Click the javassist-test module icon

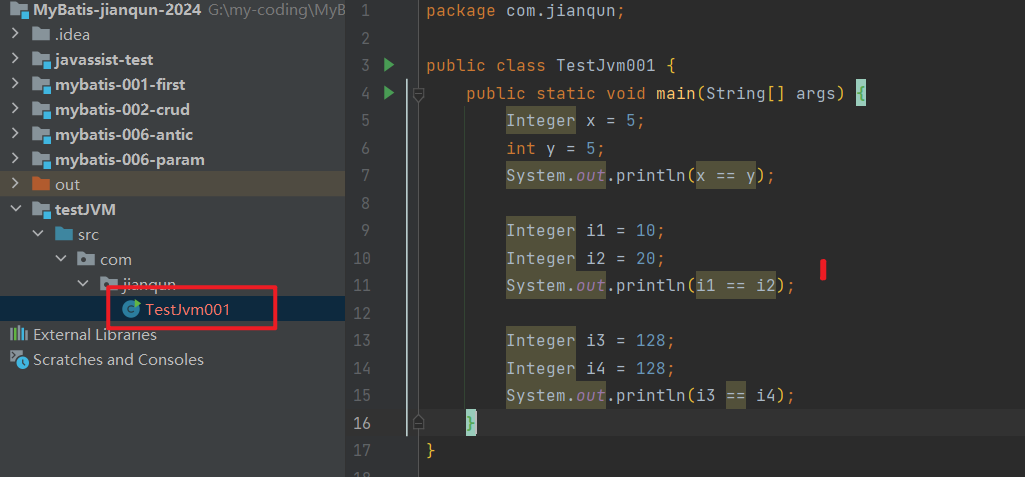[41, 59]
